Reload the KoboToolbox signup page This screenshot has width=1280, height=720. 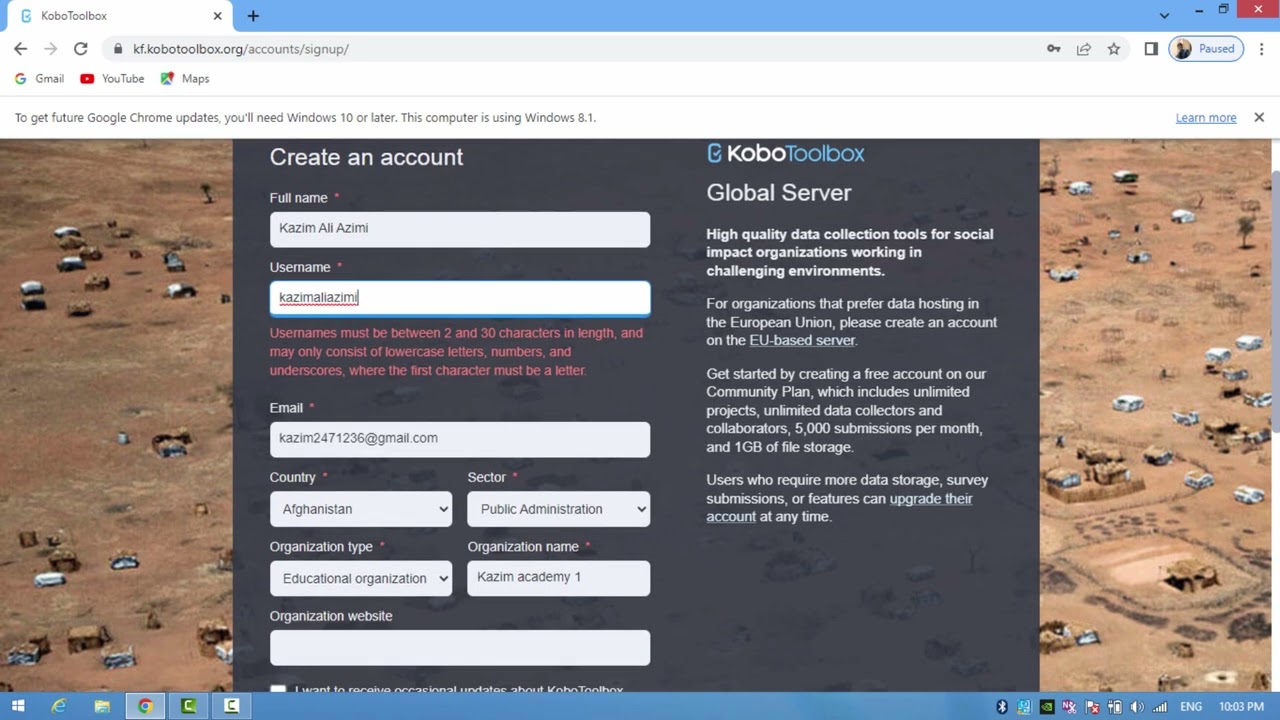pos(80,48)
